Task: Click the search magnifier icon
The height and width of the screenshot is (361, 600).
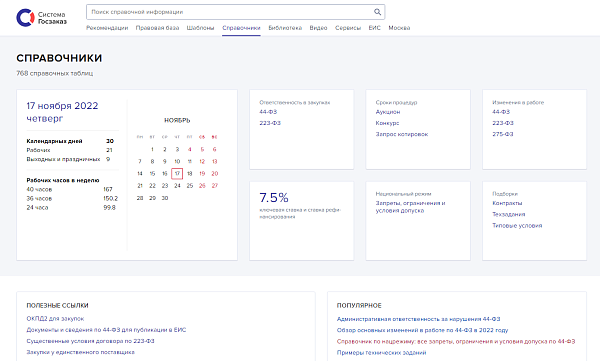Action: (377, 12)
